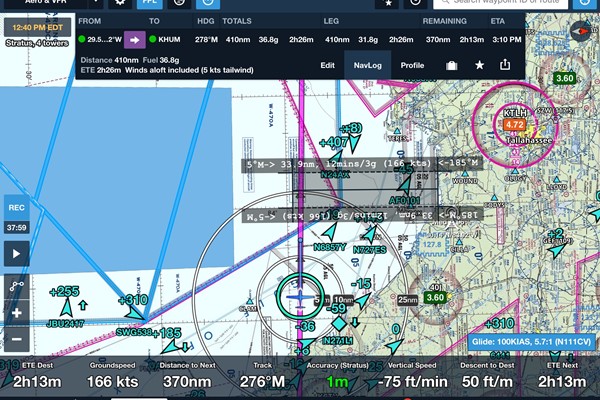Viewport: 600px width, 400px height.
Task: Tap the star to favorite this route
Action: coord(479,65)
